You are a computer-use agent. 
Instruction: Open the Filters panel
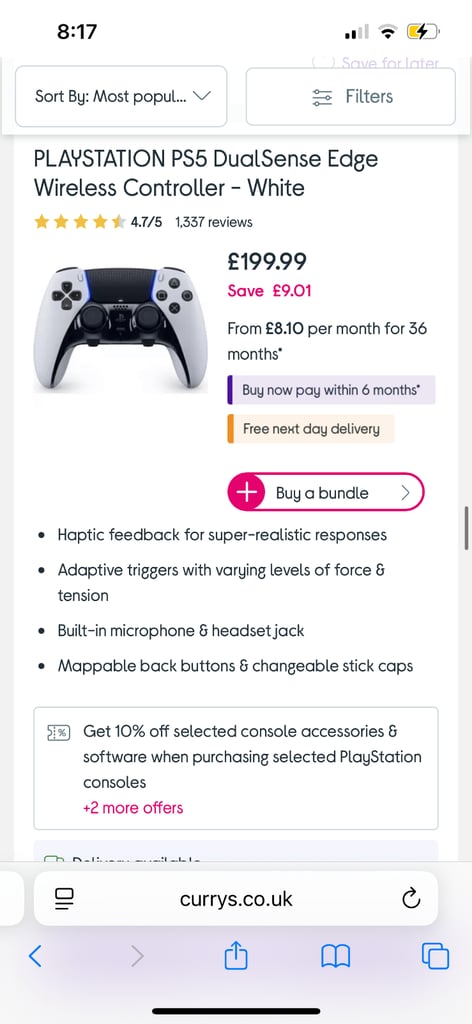coord(351,97)
